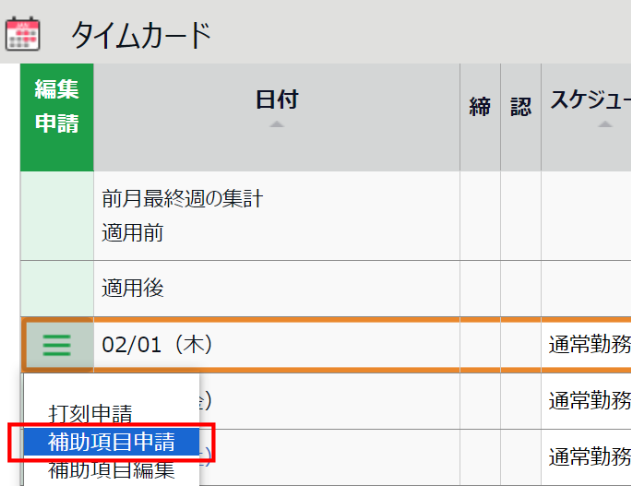Click the bottom-most 通常勤務 schedule cell
Image resolution: width=631 pixels, height=486 pixels.
[x=590, y=457]
